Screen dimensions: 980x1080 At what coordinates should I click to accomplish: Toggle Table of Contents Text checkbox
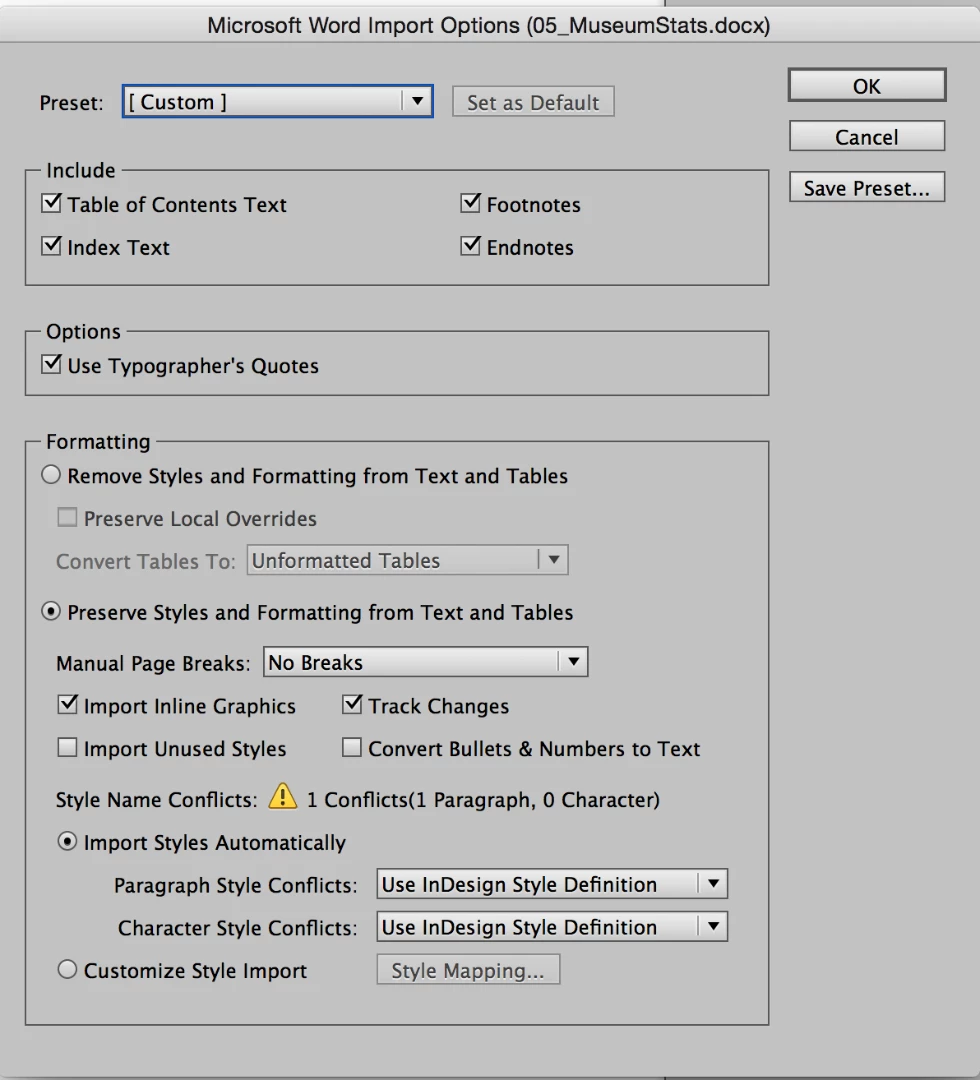51,204
